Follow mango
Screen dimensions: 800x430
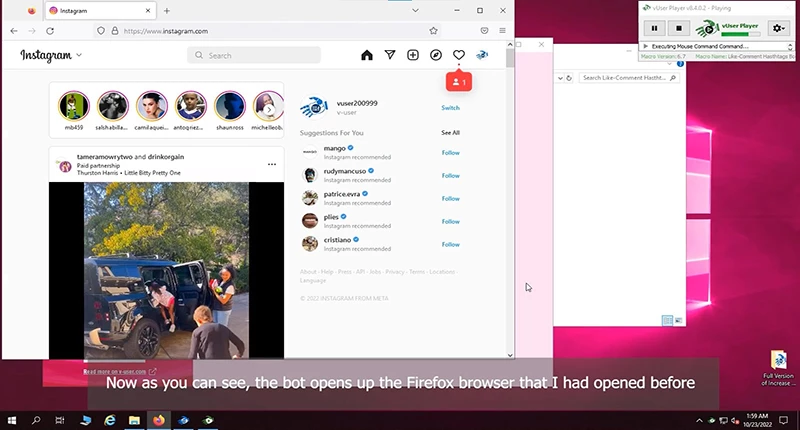pyautogui.click(x=451, y=153)
